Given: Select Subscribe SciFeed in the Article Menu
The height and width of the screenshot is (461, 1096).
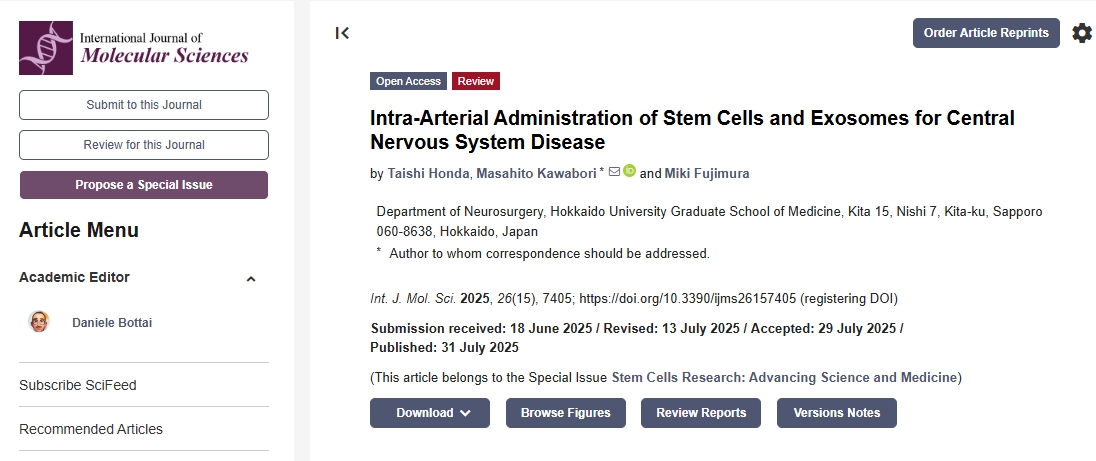Looking at the screenshot, I should point(78,385).
